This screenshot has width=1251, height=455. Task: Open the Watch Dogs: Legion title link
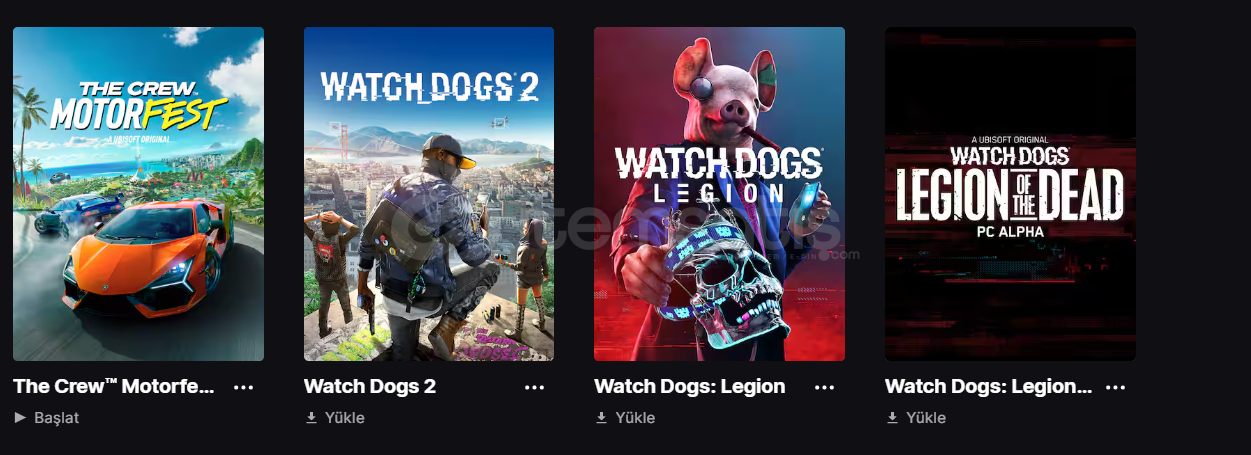tap(690, 386)
